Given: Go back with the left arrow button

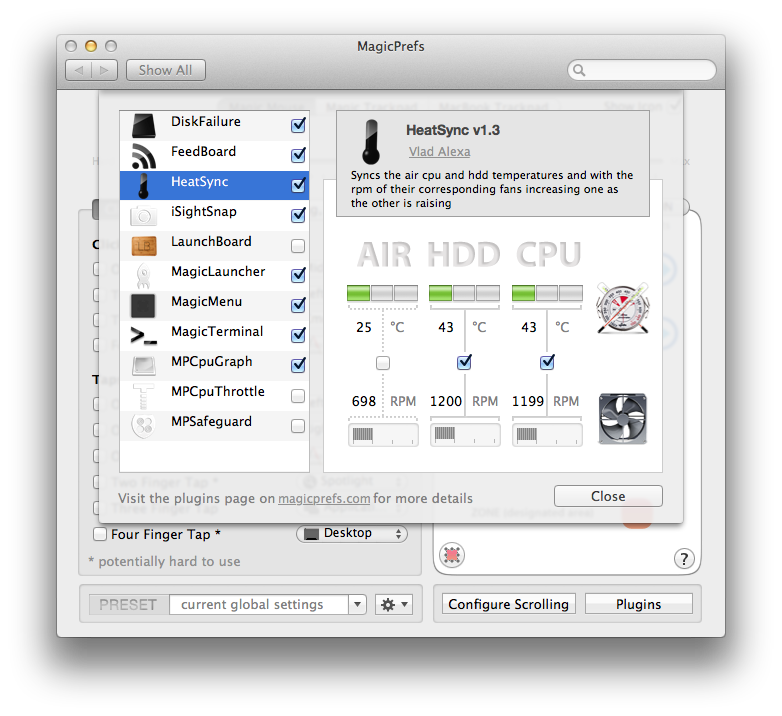Looking at the screenshot, I should 79,70.
